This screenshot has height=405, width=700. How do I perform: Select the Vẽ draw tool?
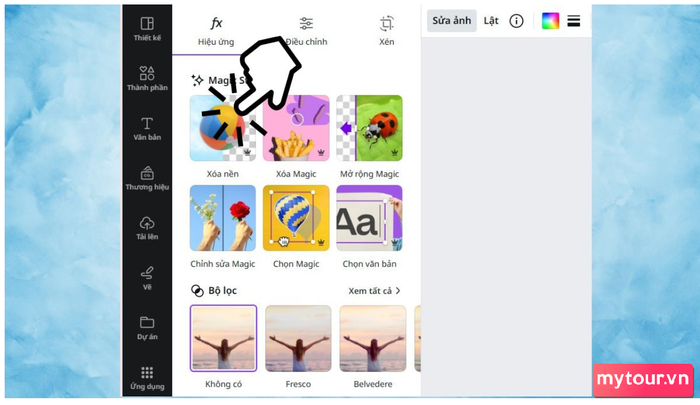coord(147,278)
